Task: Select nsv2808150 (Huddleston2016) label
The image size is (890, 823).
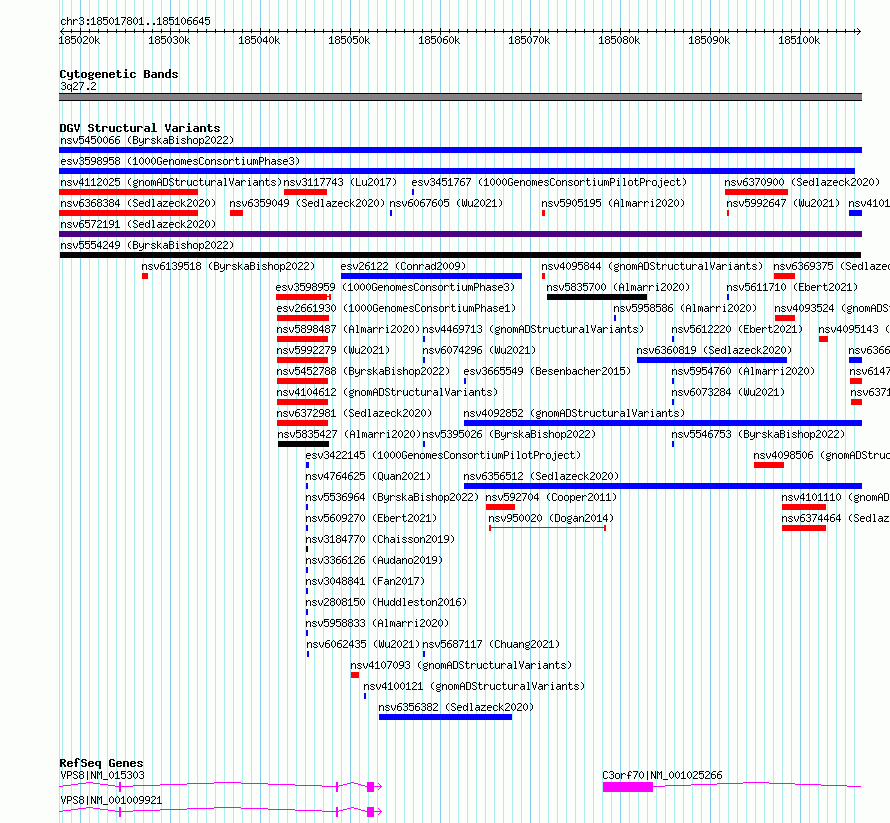Action: pyautogui.click(x=386, y=602)
